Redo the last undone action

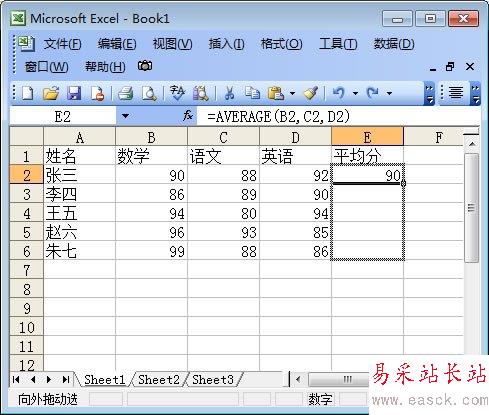(373, 92)
